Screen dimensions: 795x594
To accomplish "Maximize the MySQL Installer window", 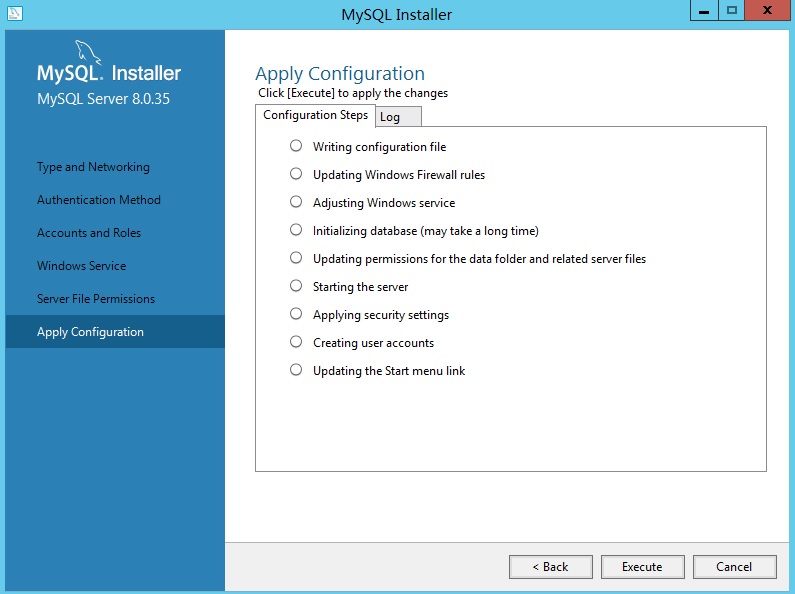I will [x=732, y=11].
